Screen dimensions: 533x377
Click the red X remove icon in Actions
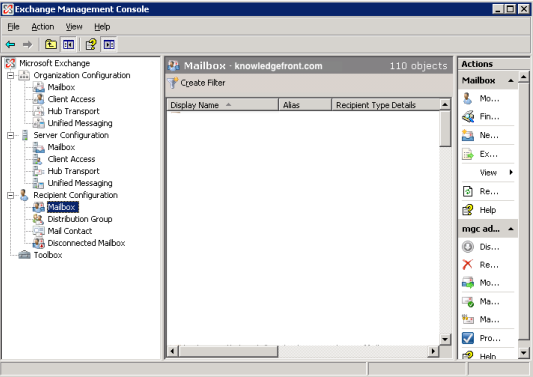468,264
